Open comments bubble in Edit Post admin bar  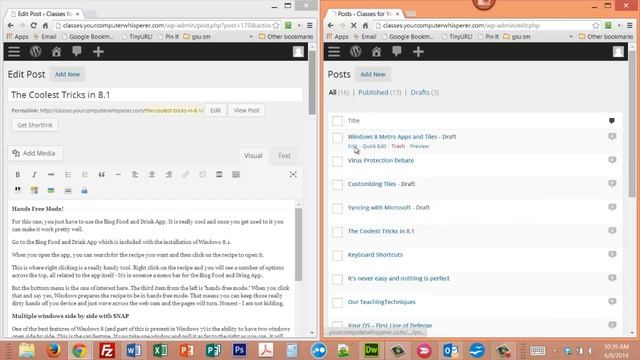coord(77,51)
